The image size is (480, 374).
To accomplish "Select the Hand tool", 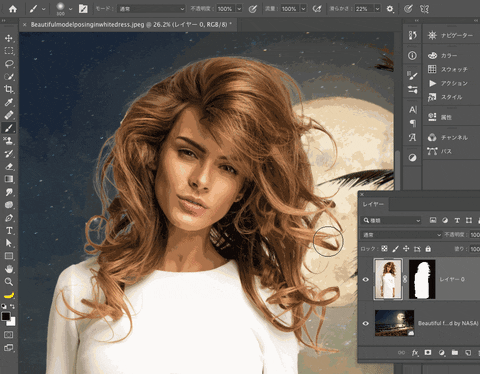I will 9,269.
